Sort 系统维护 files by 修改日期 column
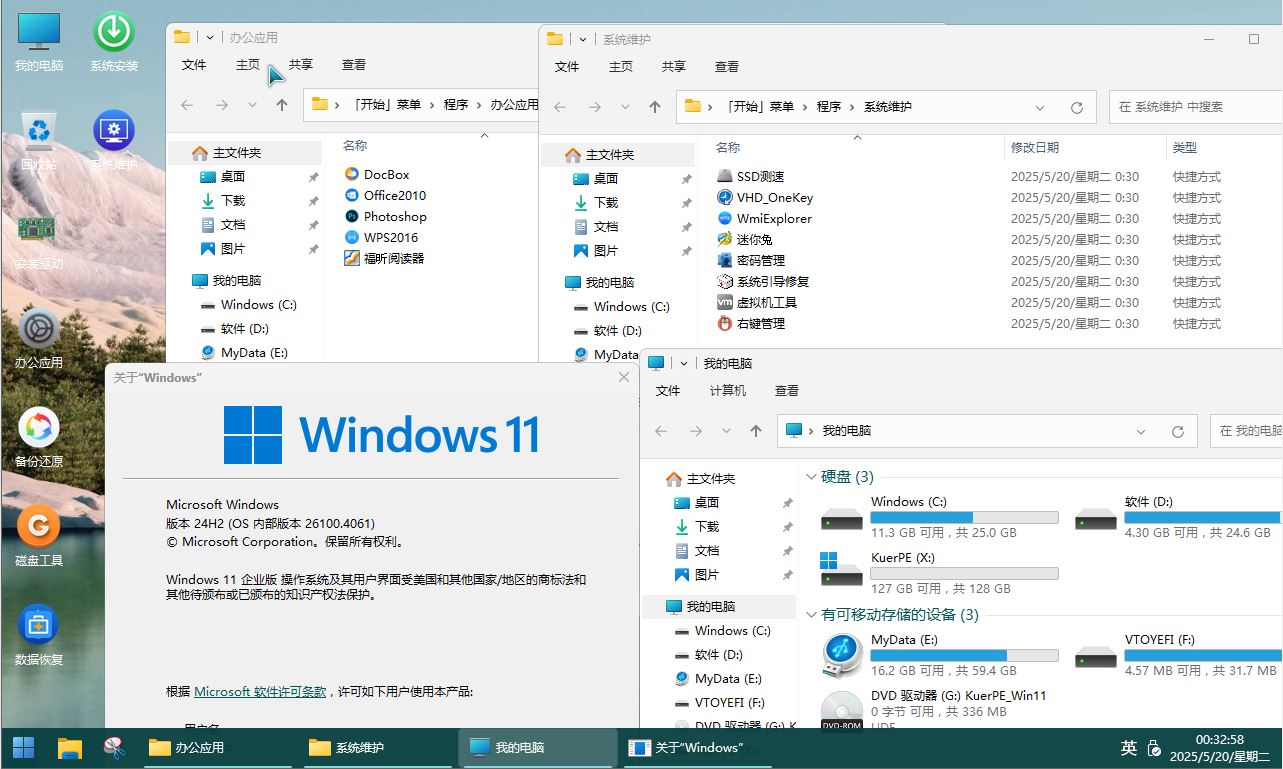Screen dimensions: 1283x769 click(1035, 147)
